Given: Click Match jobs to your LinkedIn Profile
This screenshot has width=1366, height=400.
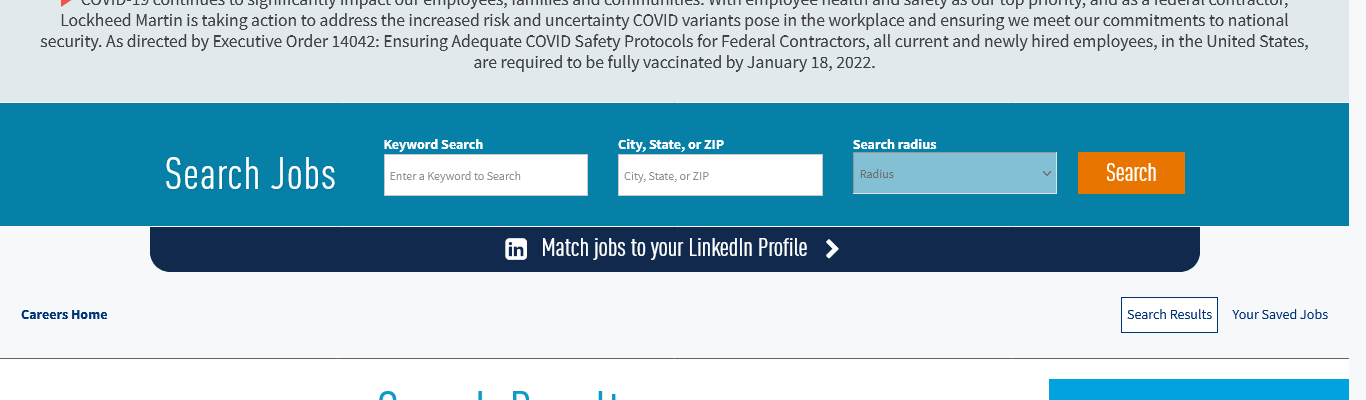Looking at the screenshot, I should click(674, 248).
